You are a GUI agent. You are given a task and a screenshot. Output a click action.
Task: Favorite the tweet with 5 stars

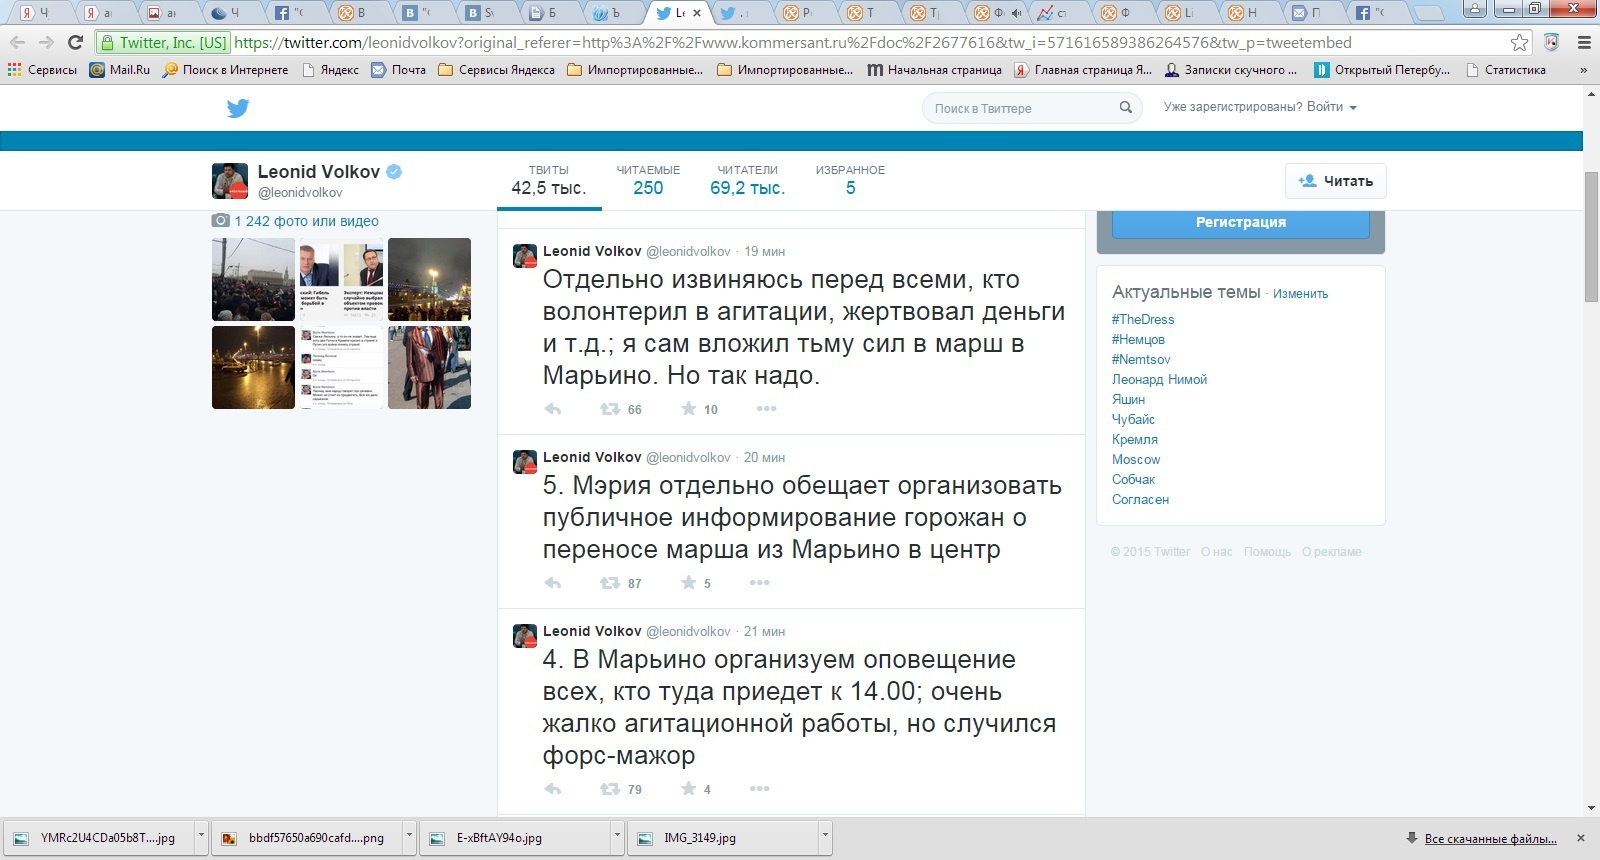click(x=688, y=583)
